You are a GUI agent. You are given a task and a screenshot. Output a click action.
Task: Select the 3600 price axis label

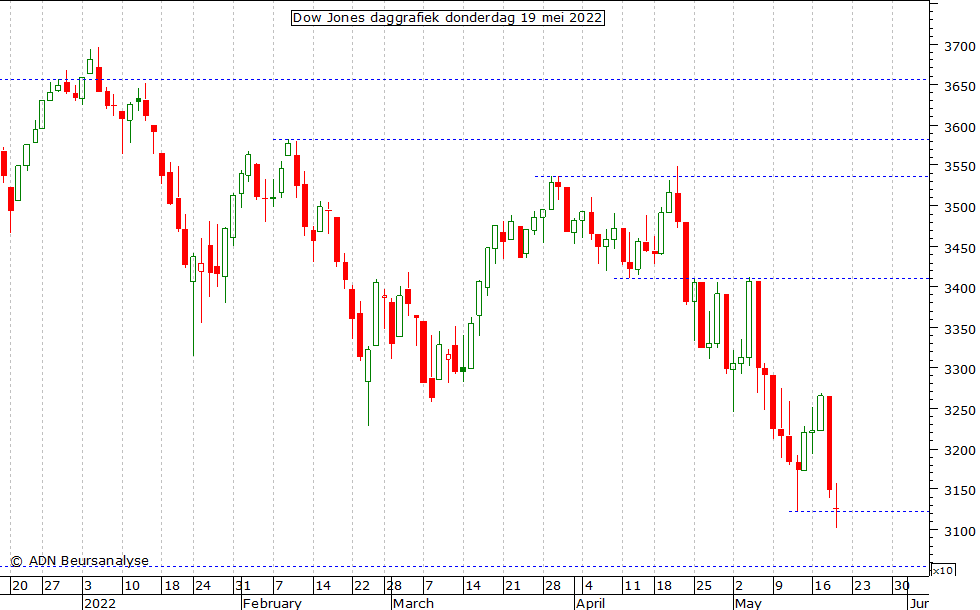pyautogui.click(x=959, y=127)
